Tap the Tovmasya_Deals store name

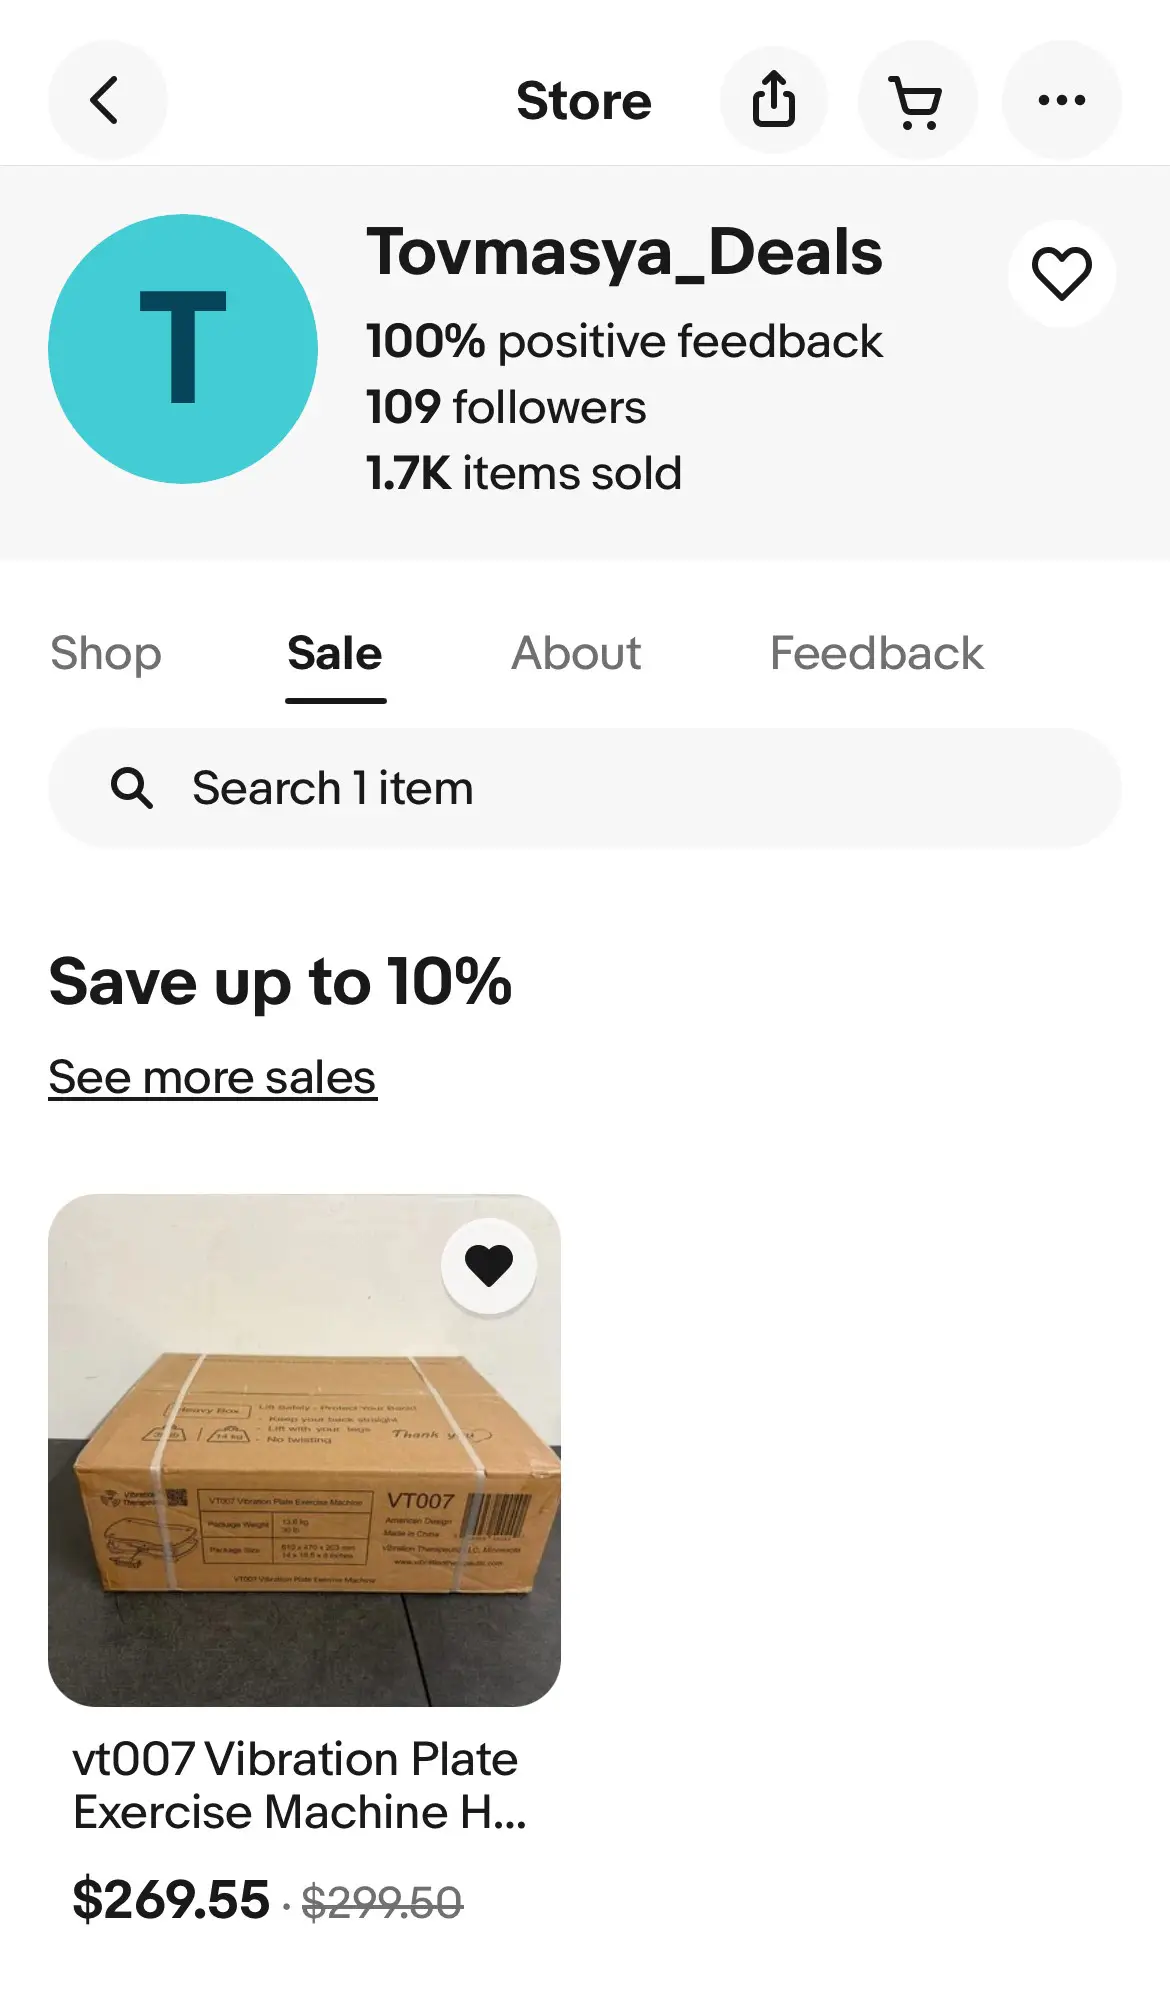(x=624, y=252)
